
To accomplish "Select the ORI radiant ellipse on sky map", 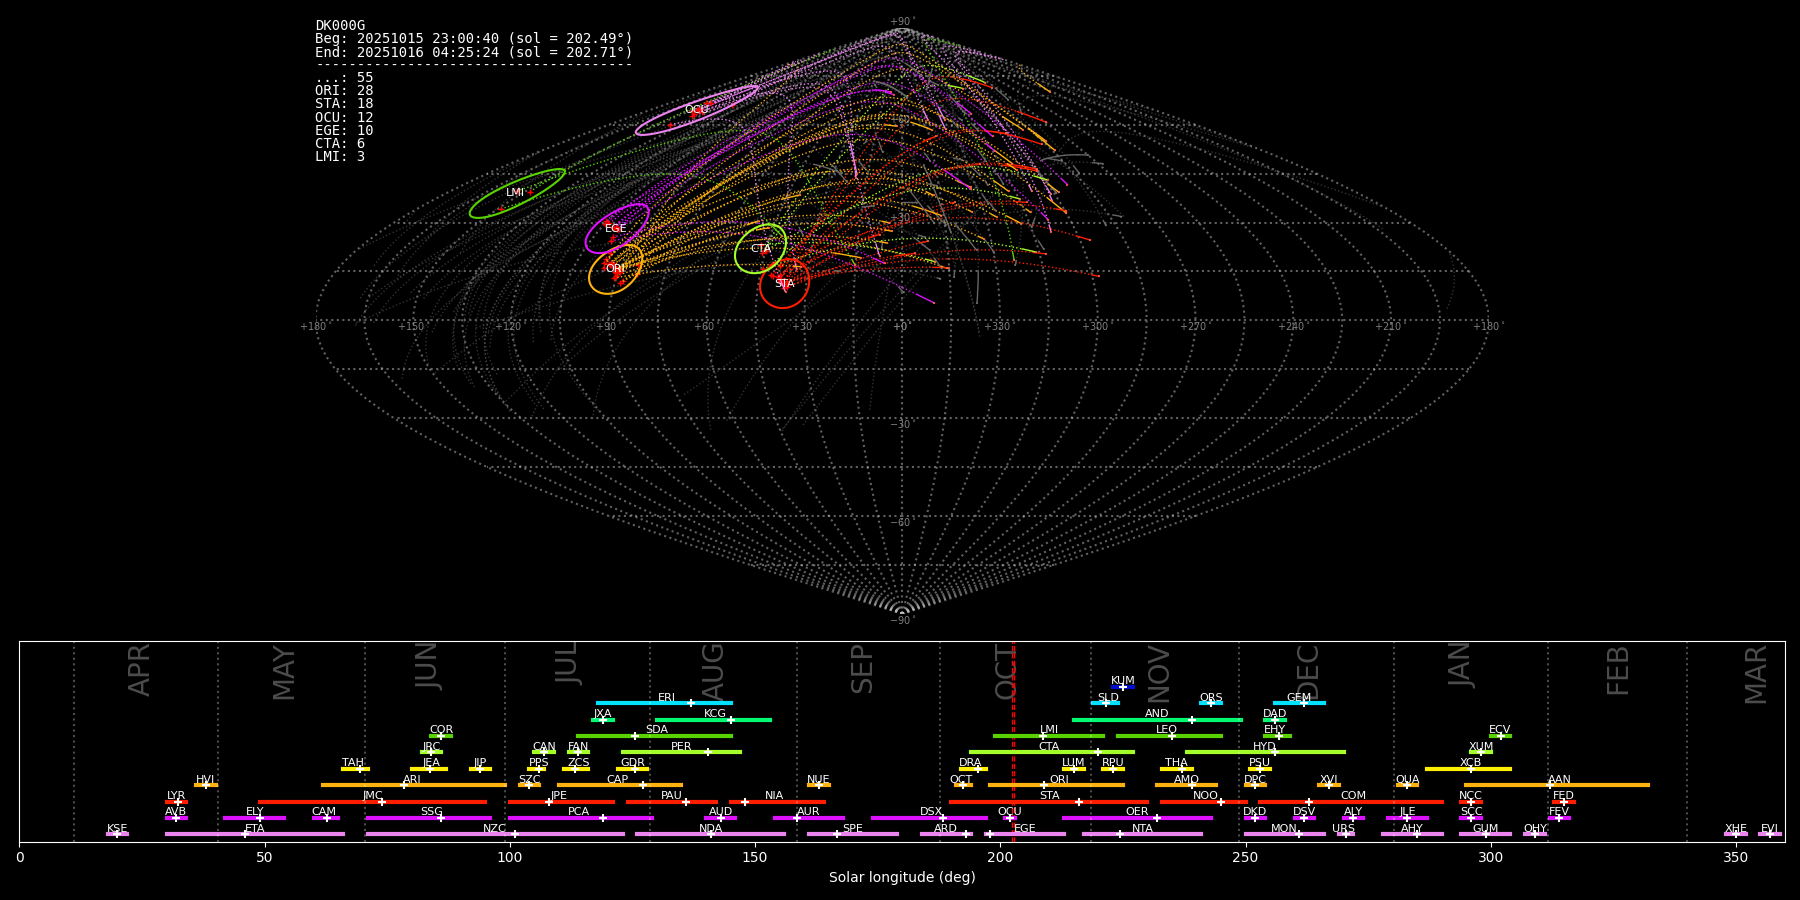I will (x=615, y=269).
